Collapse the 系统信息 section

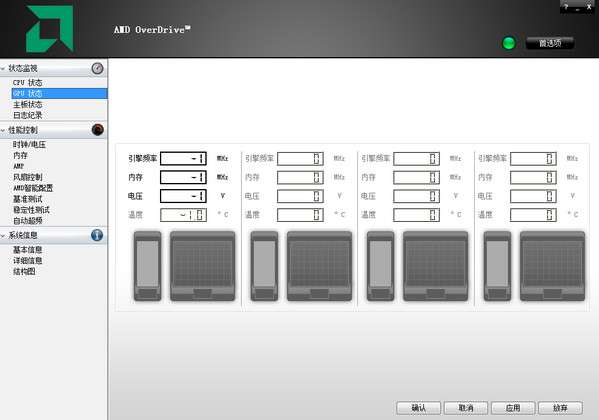pos(3,235)
